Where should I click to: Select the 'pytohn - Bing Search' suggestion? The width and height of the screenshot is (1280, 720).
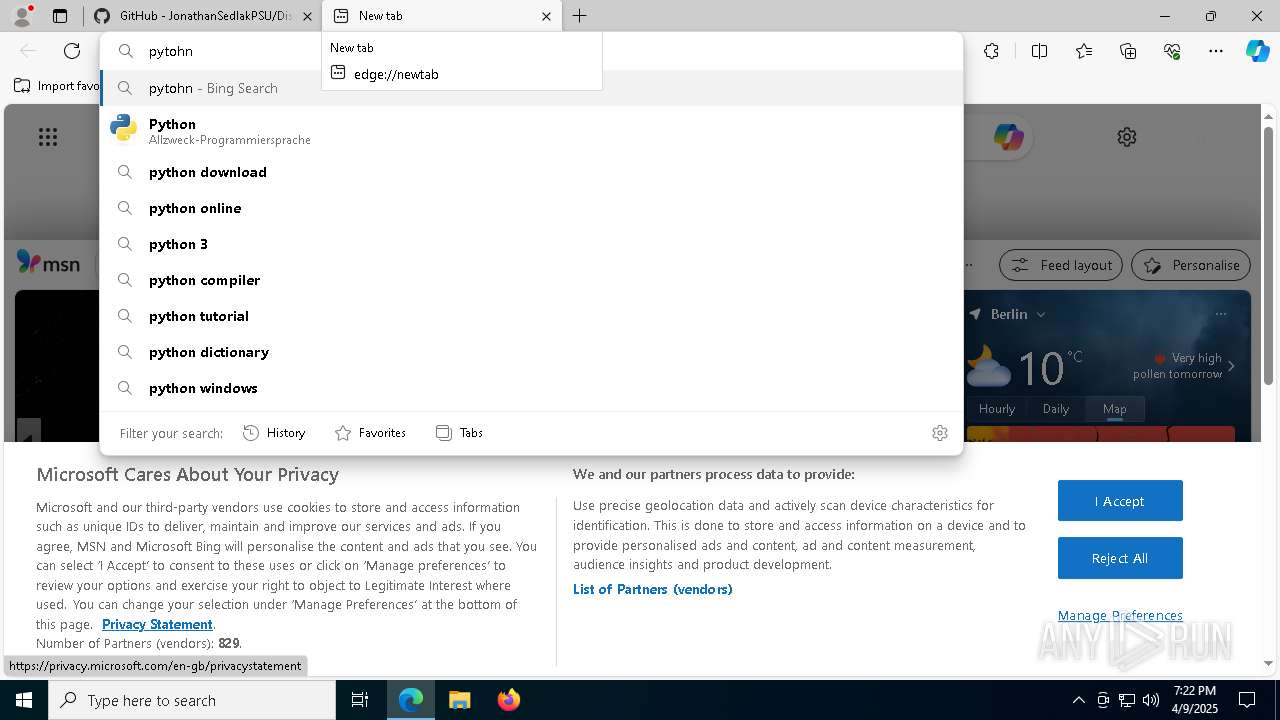click(531, 88)
